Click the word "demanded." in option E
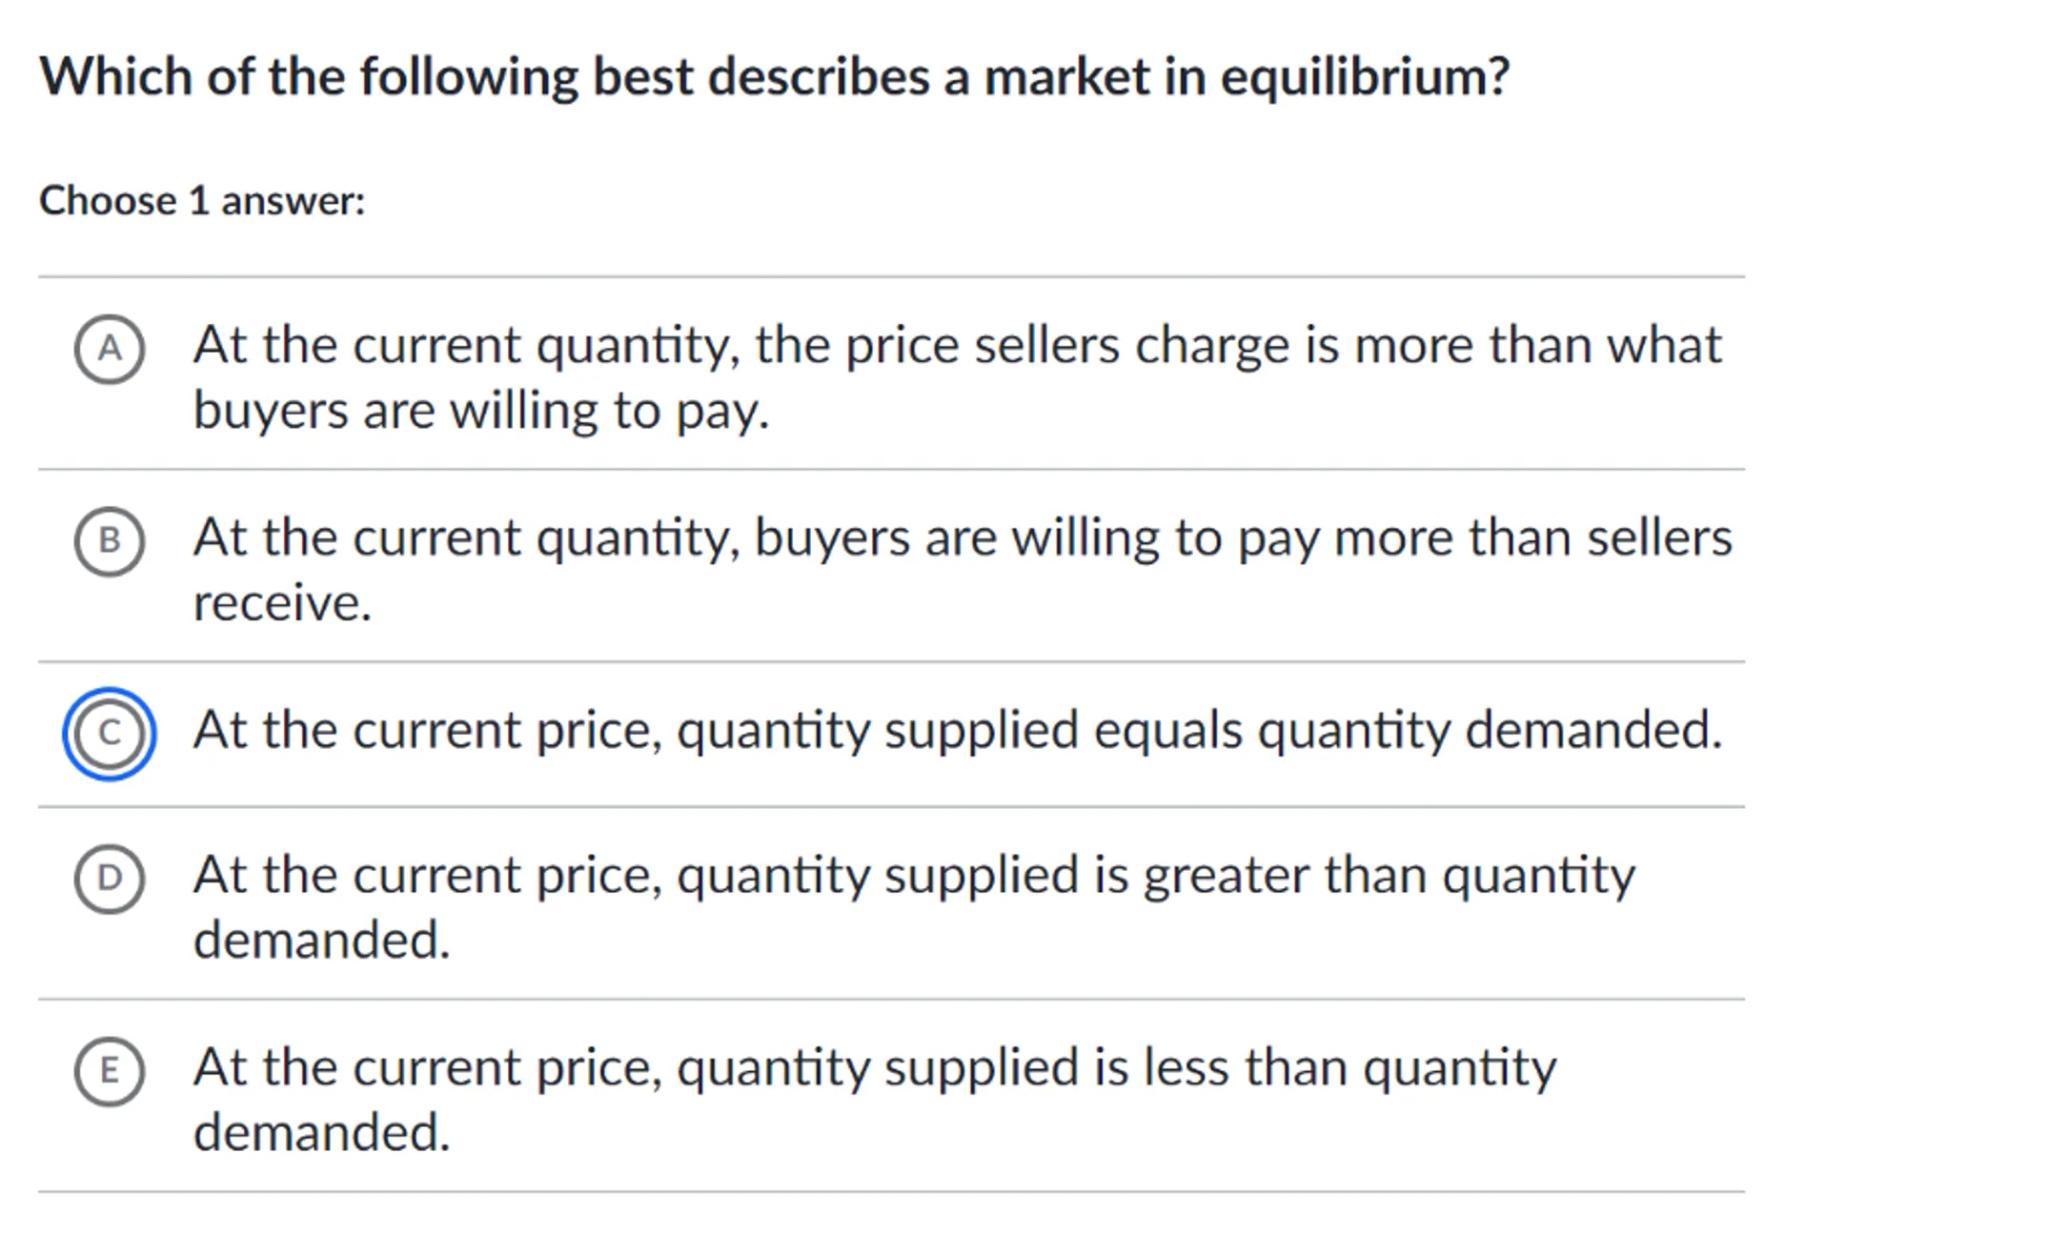 (x=321, y=1132)
